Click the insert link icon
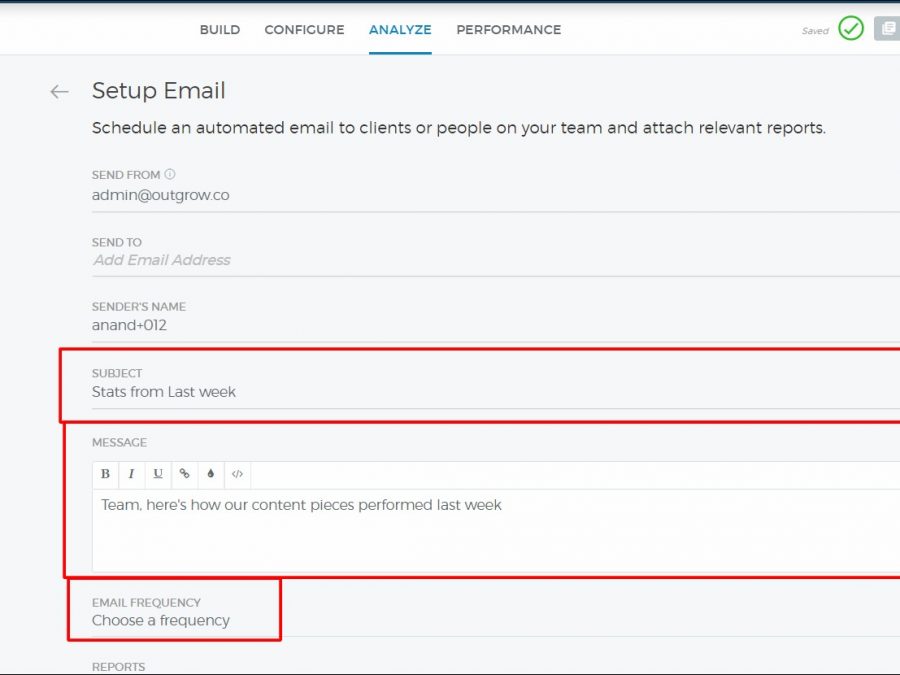Viewport: 900px width, 675px height. [x=184, y=474]
